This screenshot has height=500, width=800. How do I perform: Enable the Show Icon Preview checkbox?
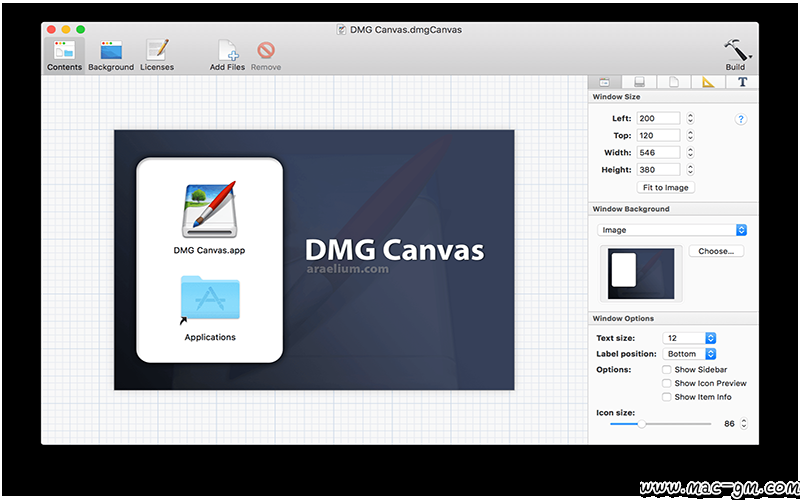pyautogui.click(x=666, y=383)
